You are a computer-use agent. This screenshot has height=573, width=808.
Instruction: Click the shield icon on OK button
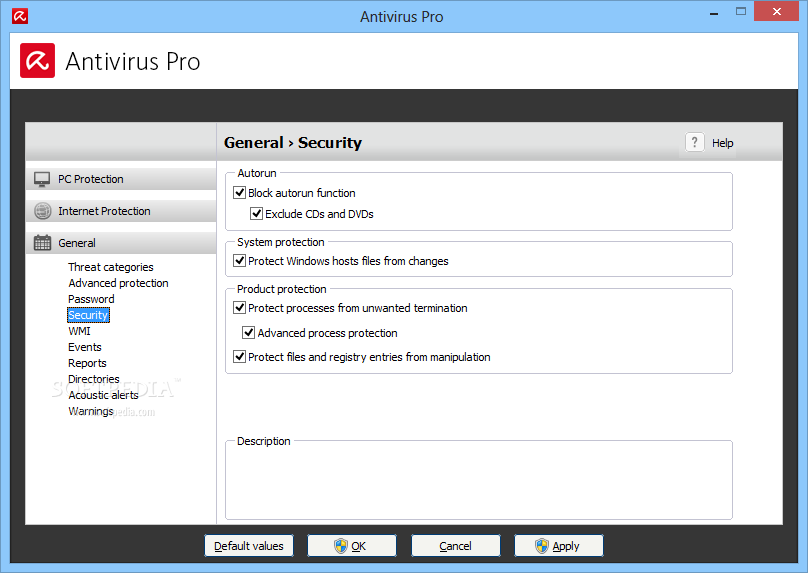341,546
